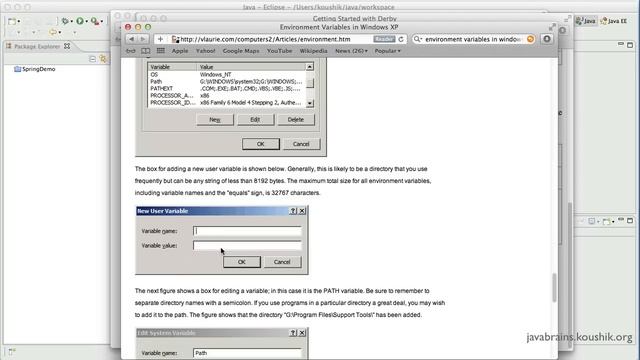640x360 pixels.
Task: Minimize the upper right Eclipse view
Action: [621, 44]
